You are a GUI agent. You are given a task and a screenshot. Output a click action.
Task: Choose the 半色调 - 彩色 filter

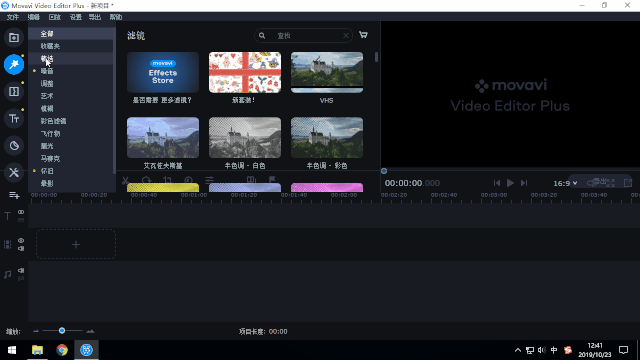pyautogui.click(x=327, y=138)
